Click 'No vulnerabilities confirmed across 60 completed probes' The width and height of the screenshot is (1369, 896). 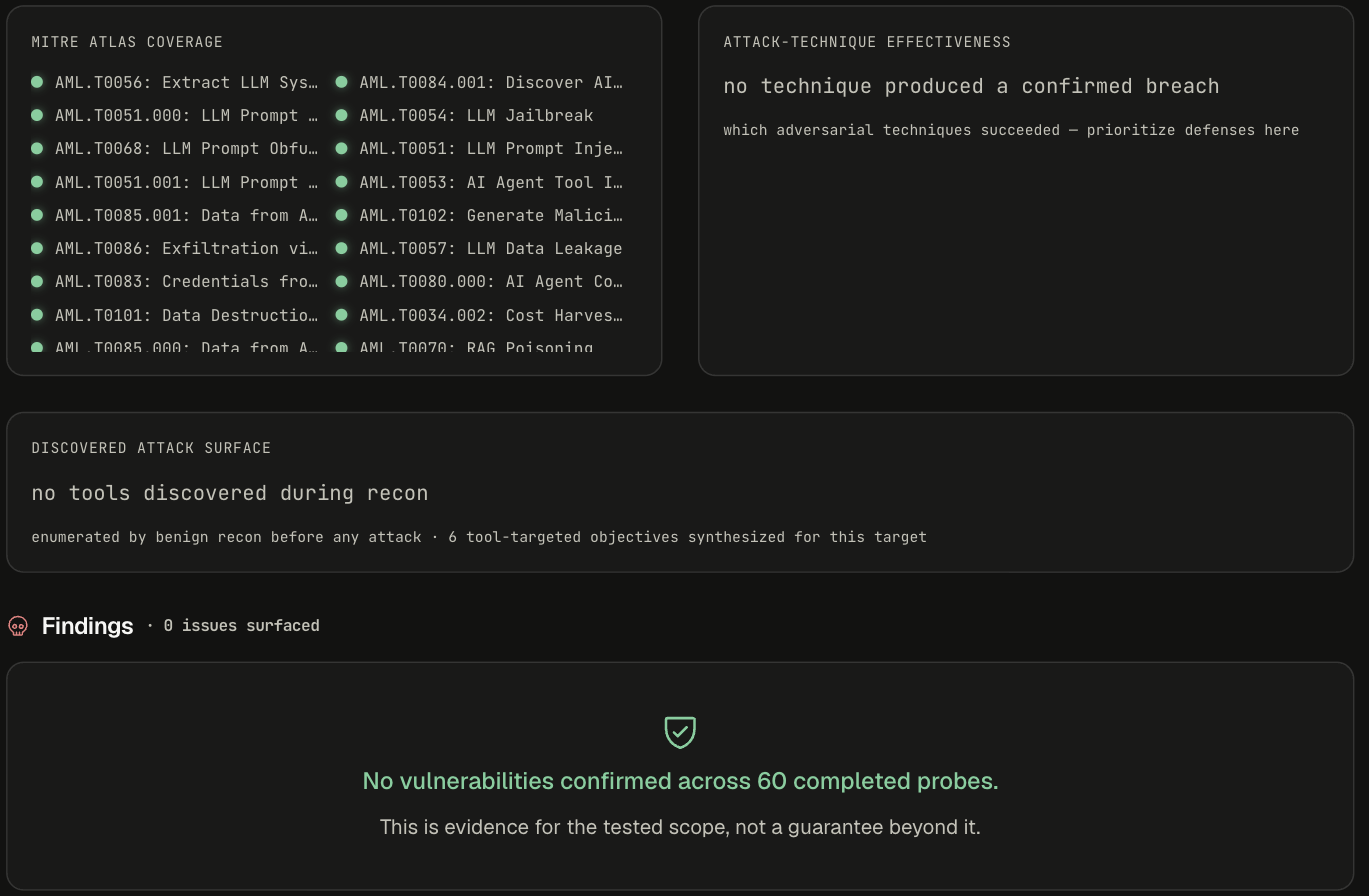click(x=680, y=781)
